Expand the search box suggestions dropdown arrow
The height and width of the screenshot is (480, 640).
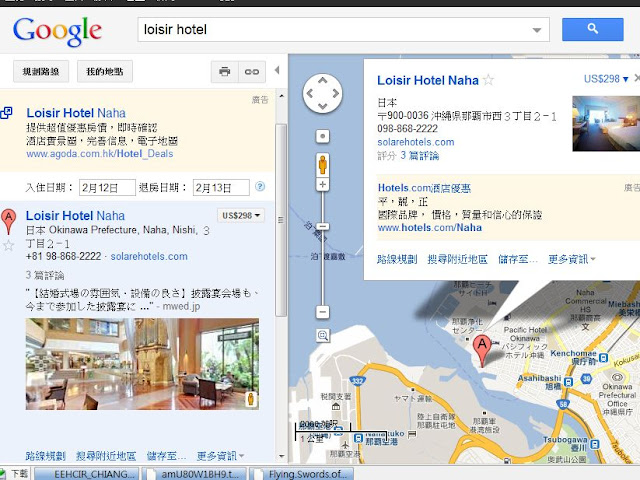tap(537, 30)
